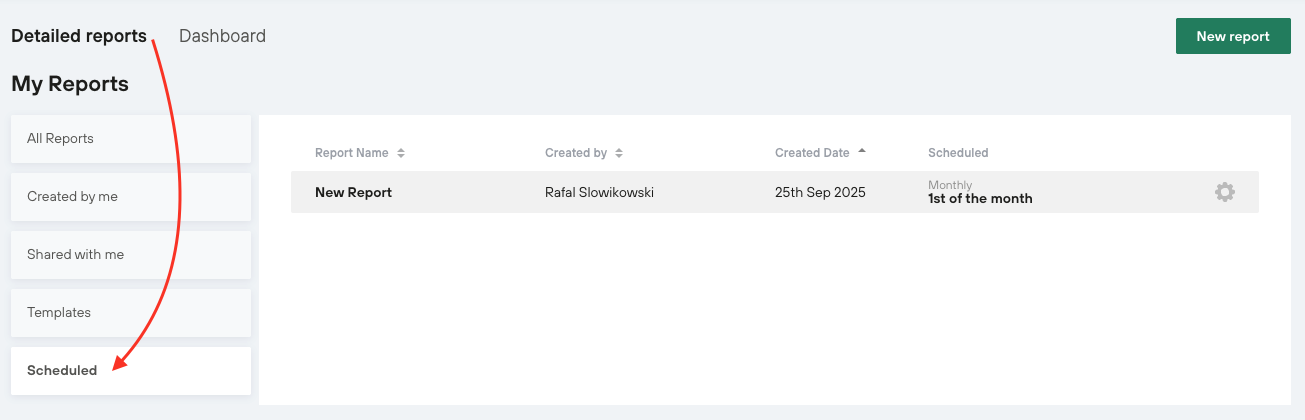Click the Monthly 1st of the month schedule
1305x420 pixels.
point(980,192)
